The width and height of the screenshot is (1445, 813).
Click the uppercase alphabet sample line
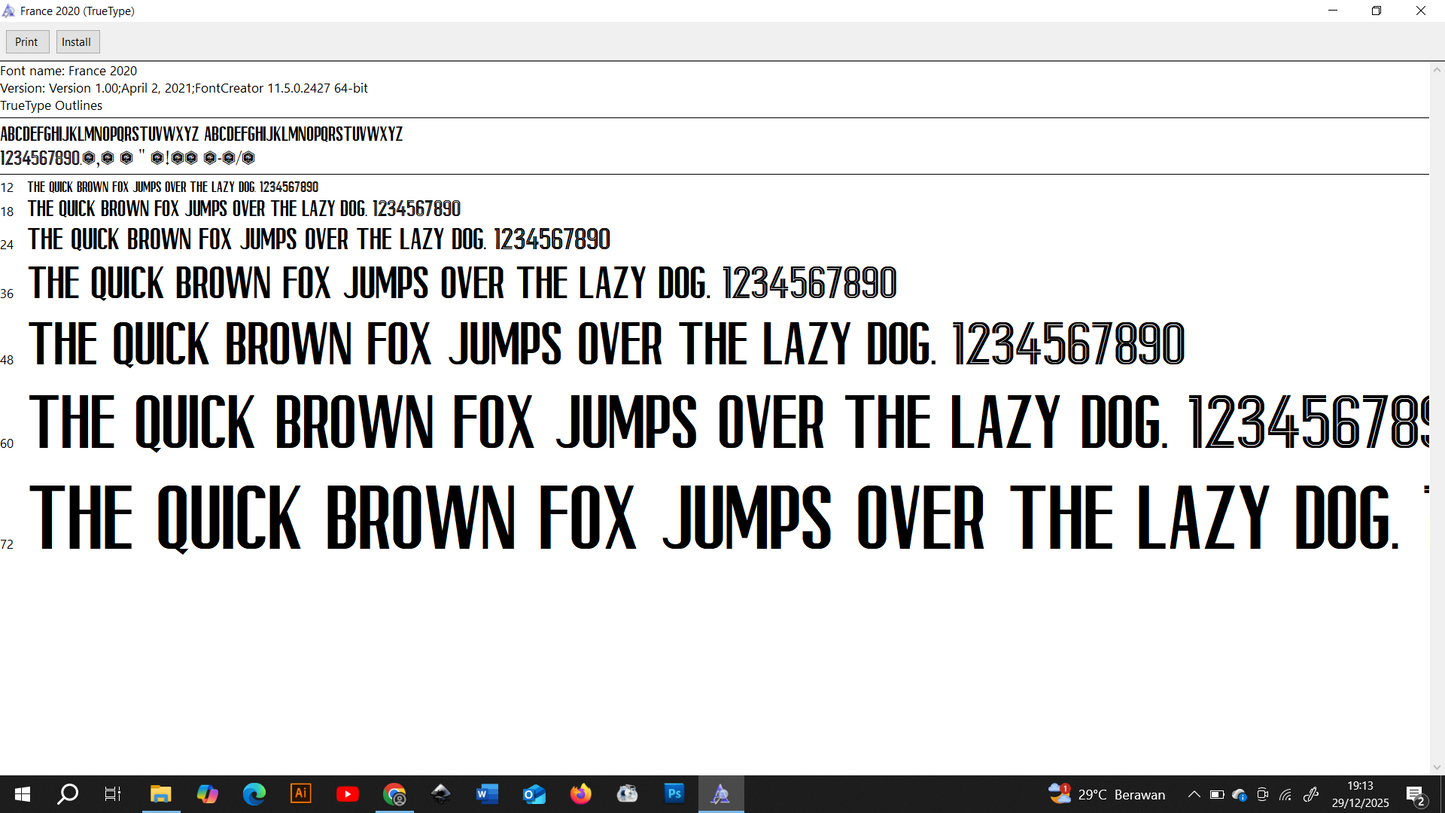click(201, 134)
